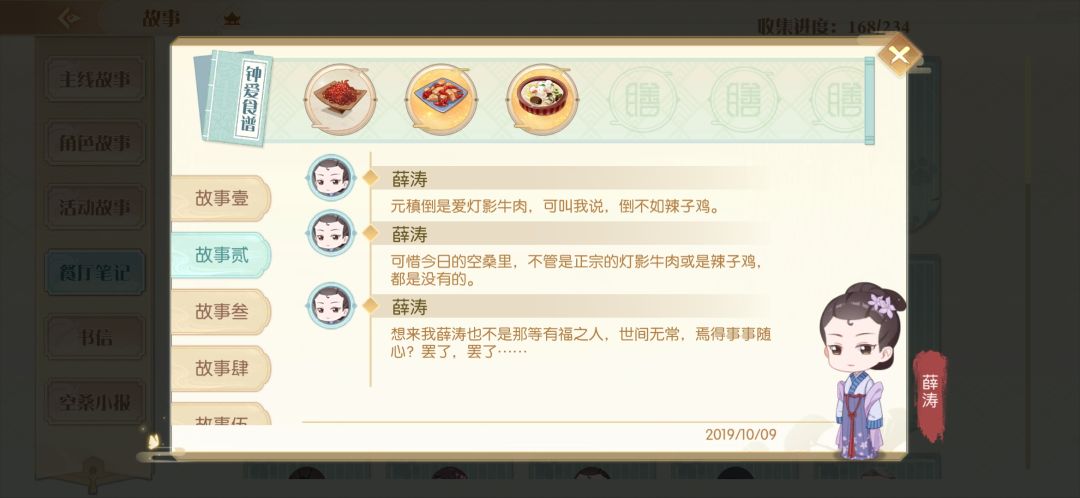Click the red 薛涛 name tag

pos(931,395)
